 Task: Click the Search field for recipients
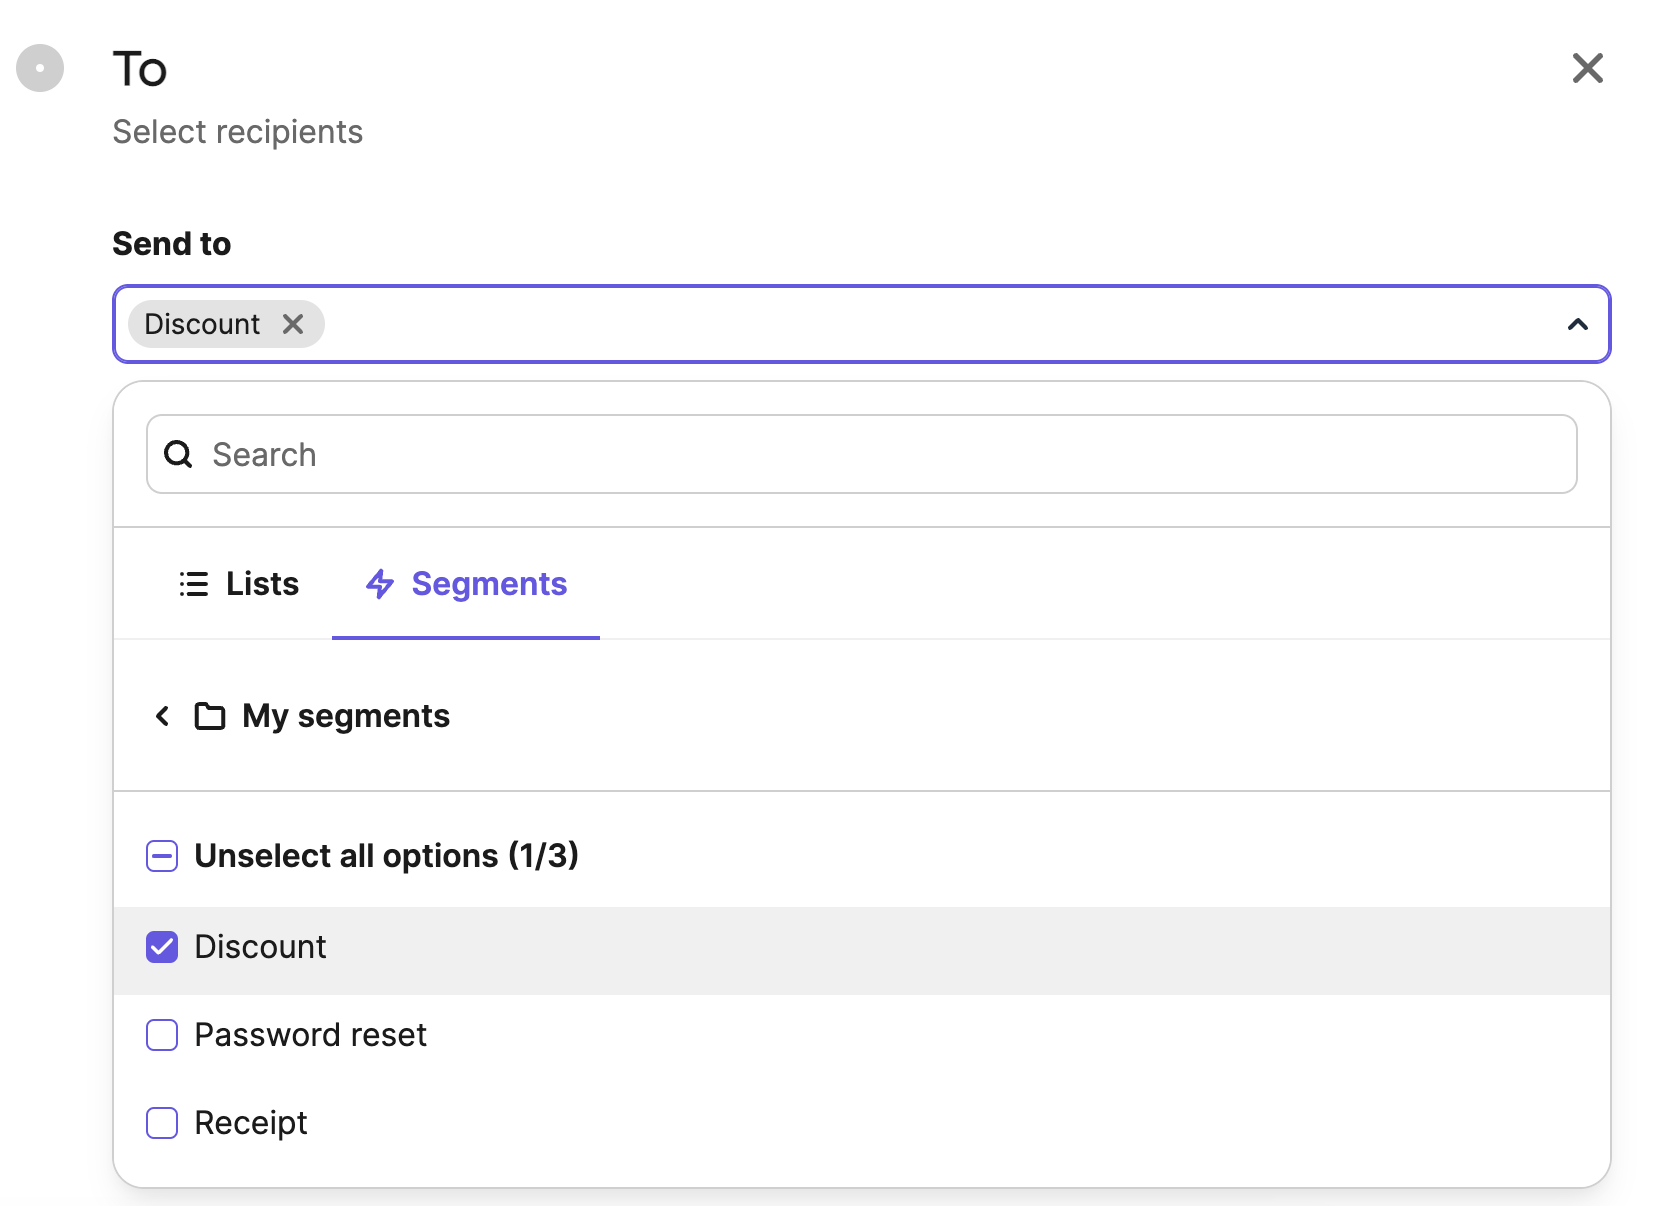[861, 454]
